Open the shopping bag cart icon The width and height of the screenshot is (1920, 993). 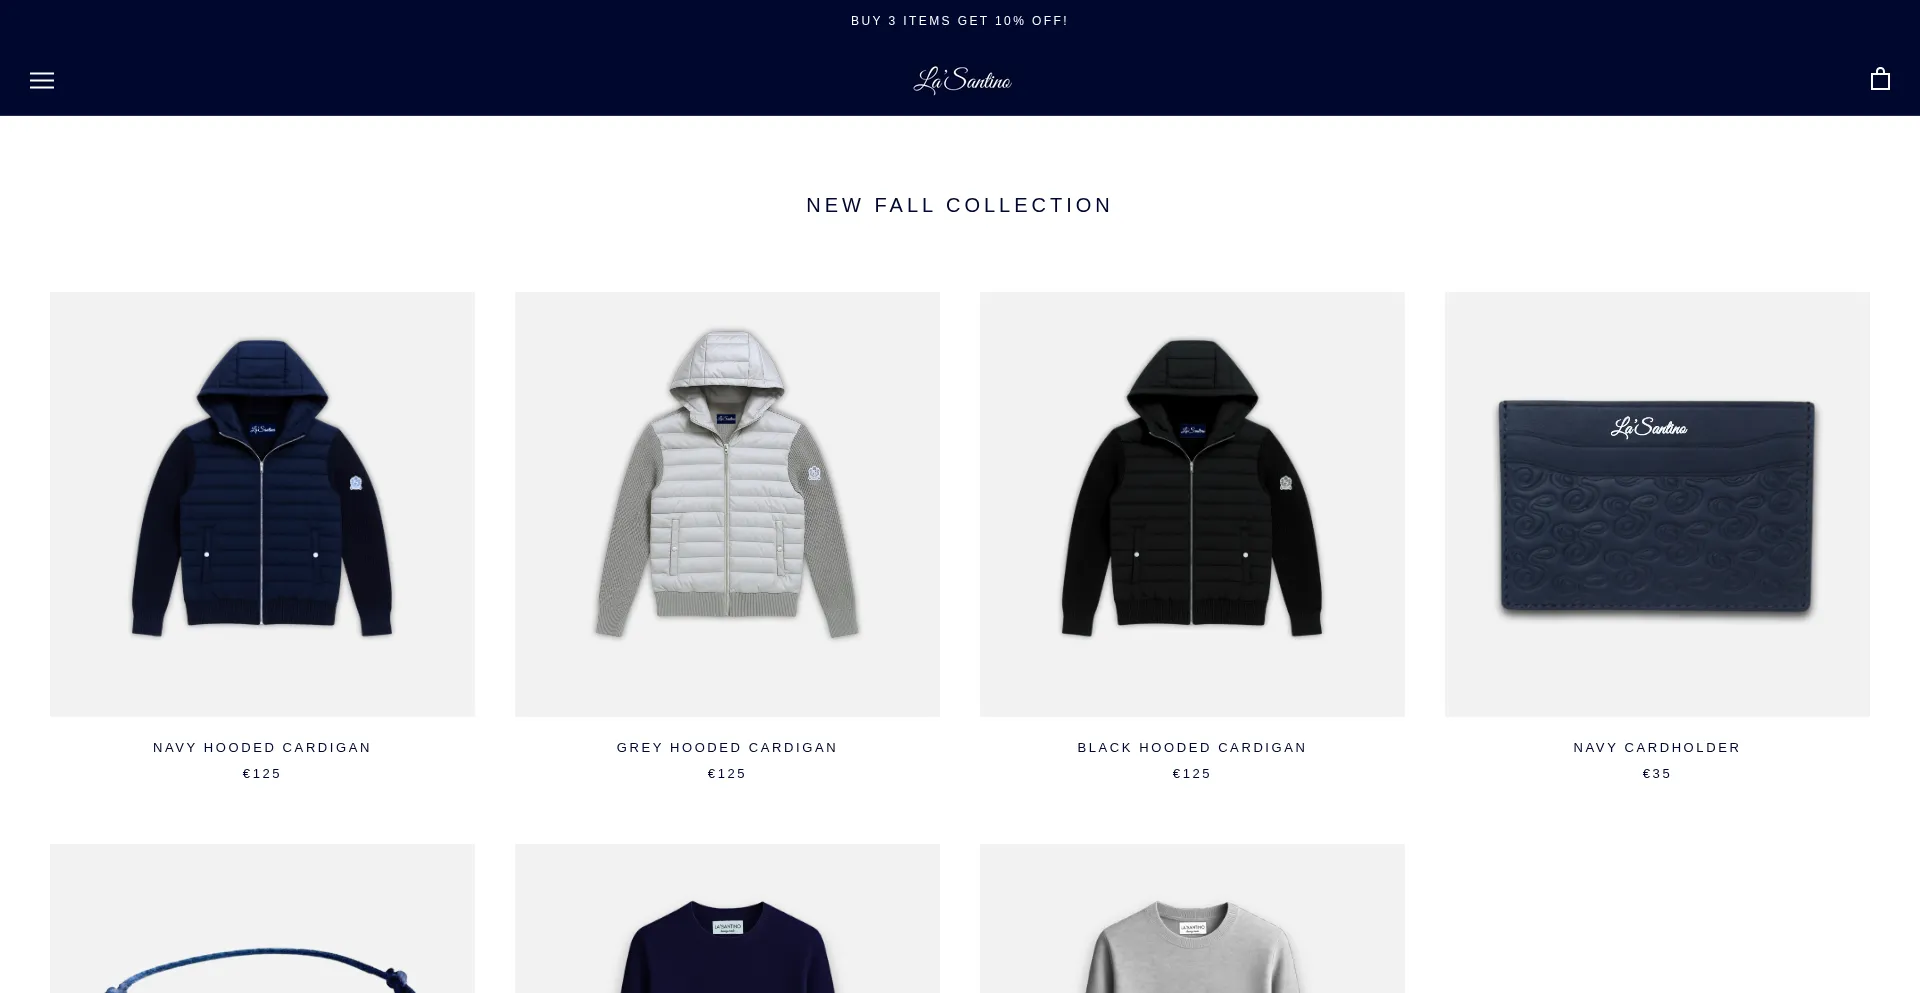click(1880, 79)
